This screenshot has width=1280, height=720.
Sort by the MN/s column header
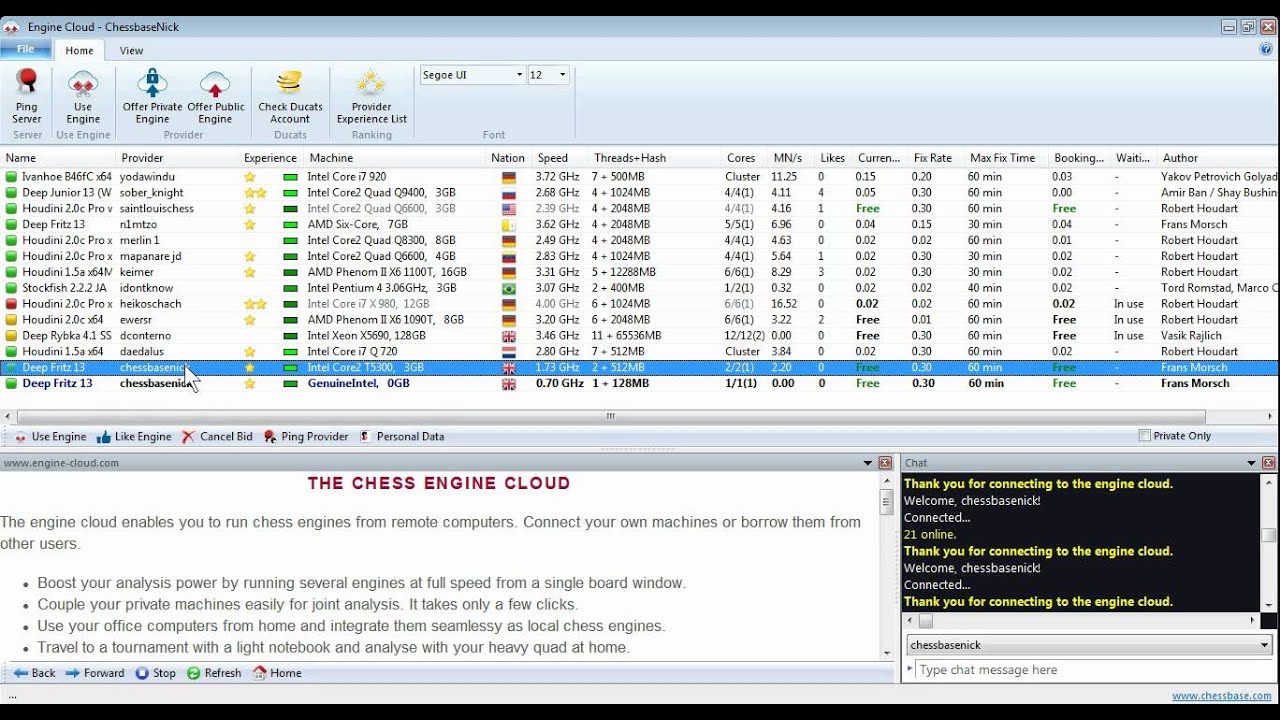click(792, 158)
